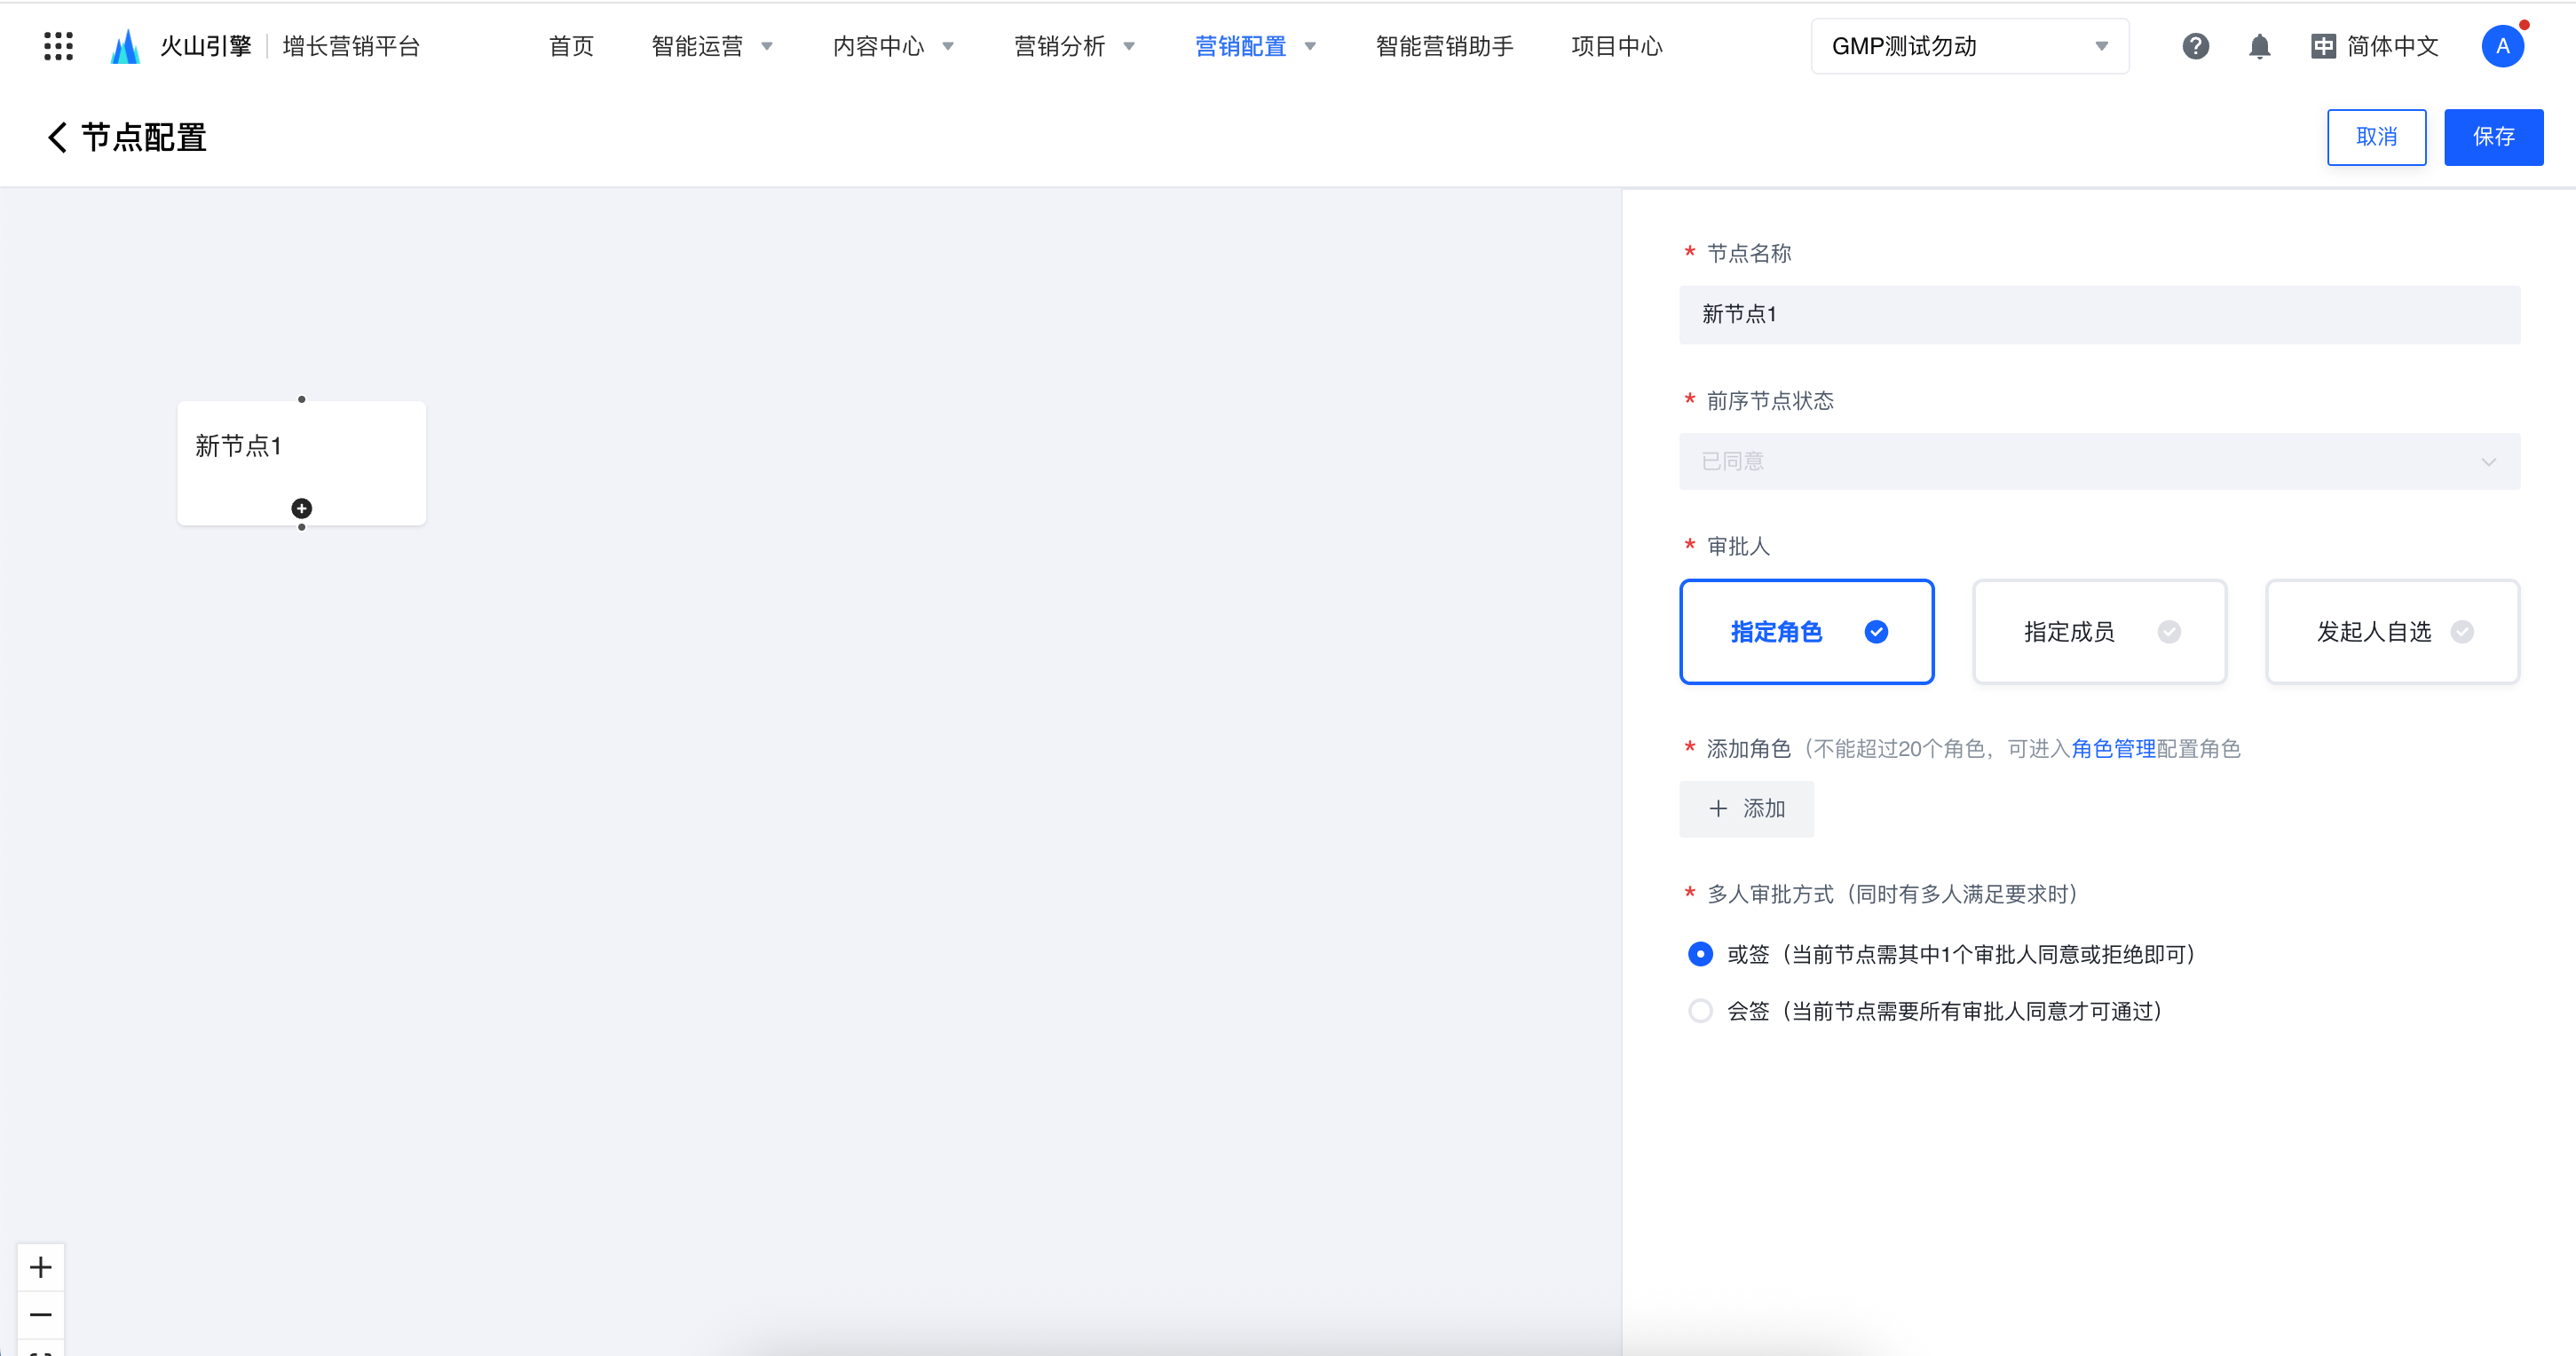Click the language switch icon 简体中文
Viewport: 2576px width, 1356px height.
pyautogui.click(x=2323, y=46)
